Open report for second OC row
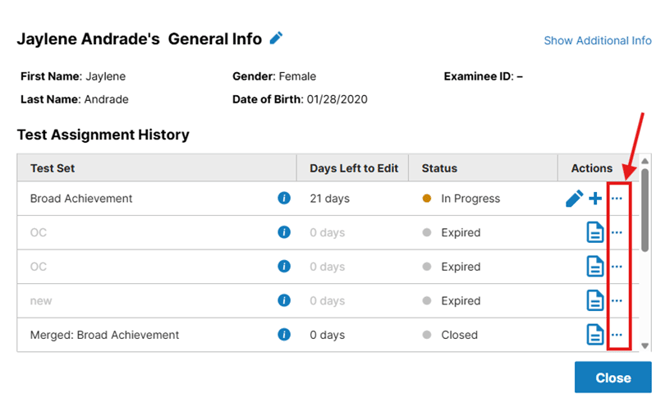Screen dimensions: 670x407 [595, 267]
